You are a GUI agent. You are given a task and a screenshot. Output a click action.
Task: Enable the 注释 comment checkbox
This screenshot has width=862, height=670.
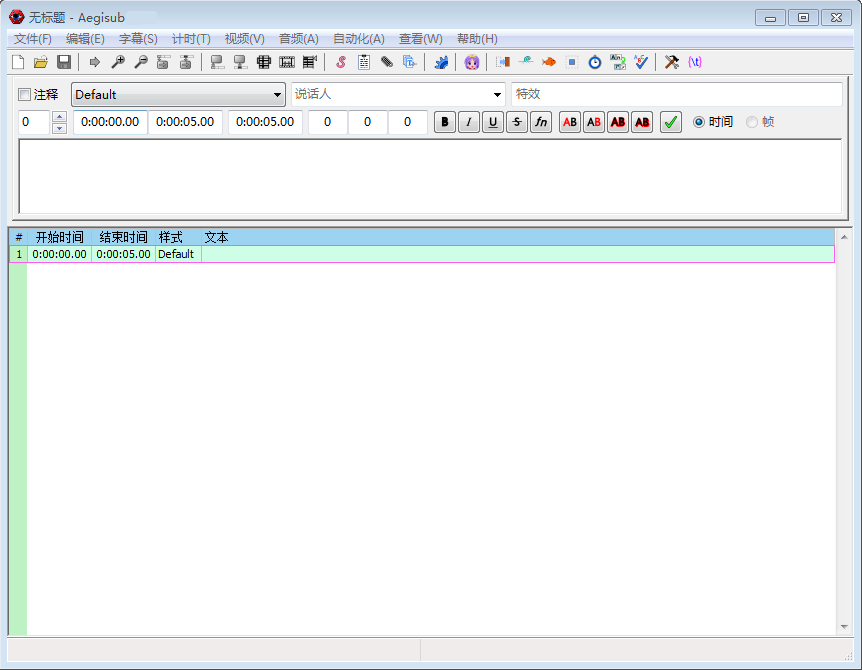tap(24, 95)
